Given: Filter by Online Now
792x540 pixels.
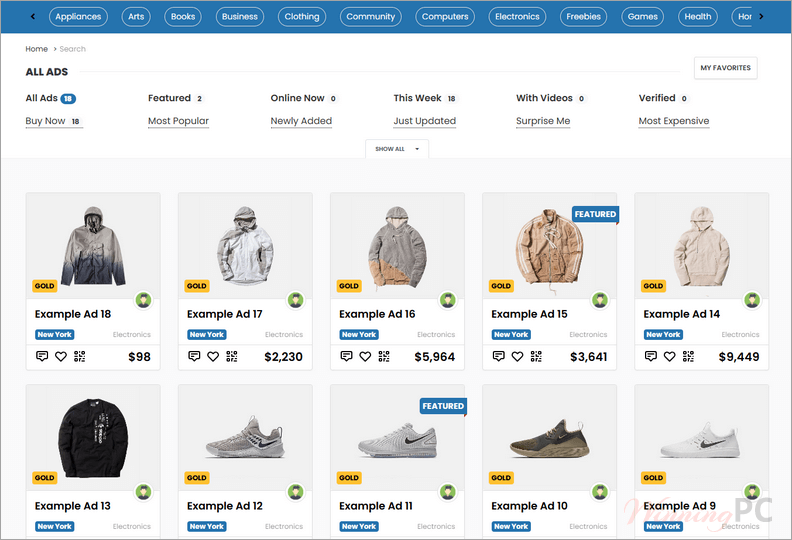Looking at the screenshot, I should [x=304, y=98].
